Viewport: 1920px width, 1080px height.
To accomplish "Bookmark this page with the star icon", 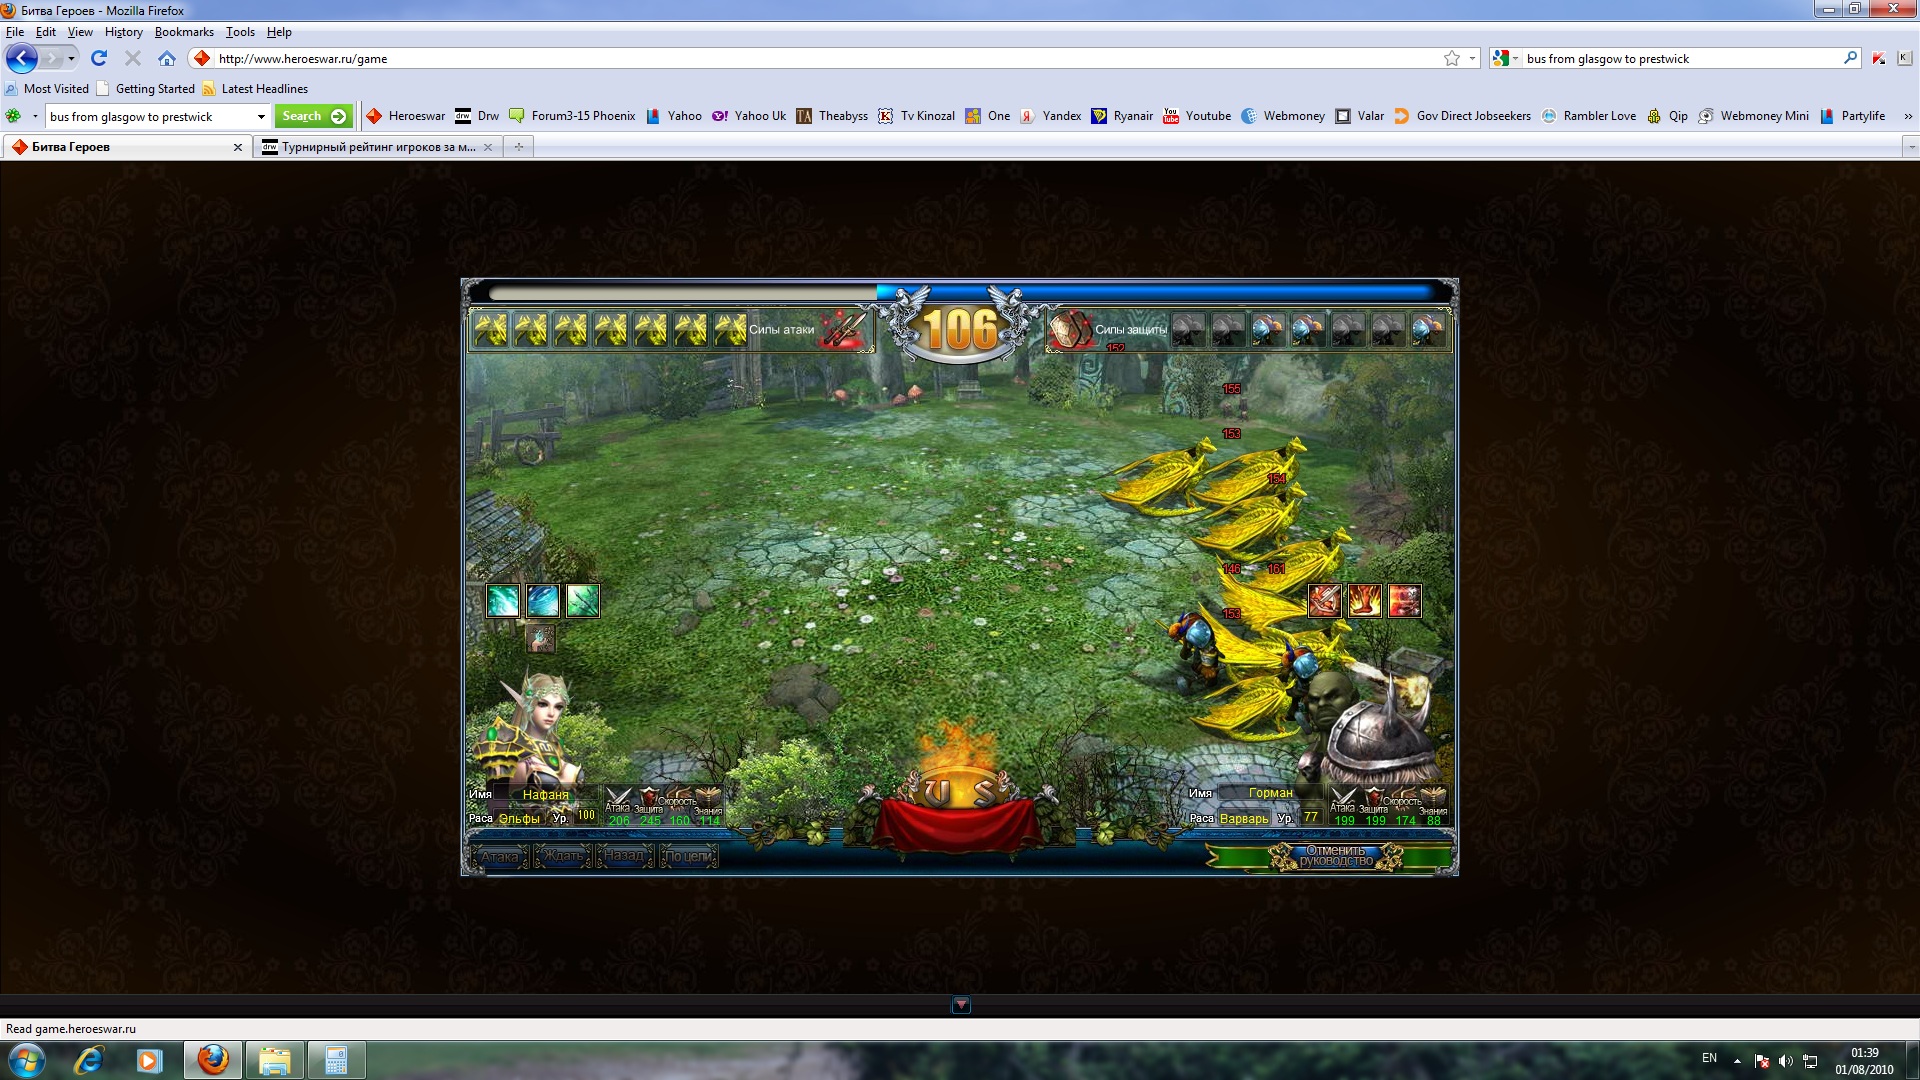I will (x=1452, y=59).
